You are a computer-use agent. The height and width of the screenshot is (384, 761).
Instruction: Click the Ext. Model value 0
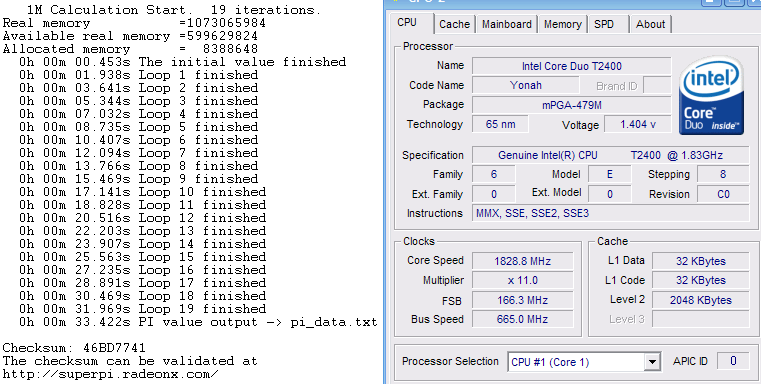610,194
